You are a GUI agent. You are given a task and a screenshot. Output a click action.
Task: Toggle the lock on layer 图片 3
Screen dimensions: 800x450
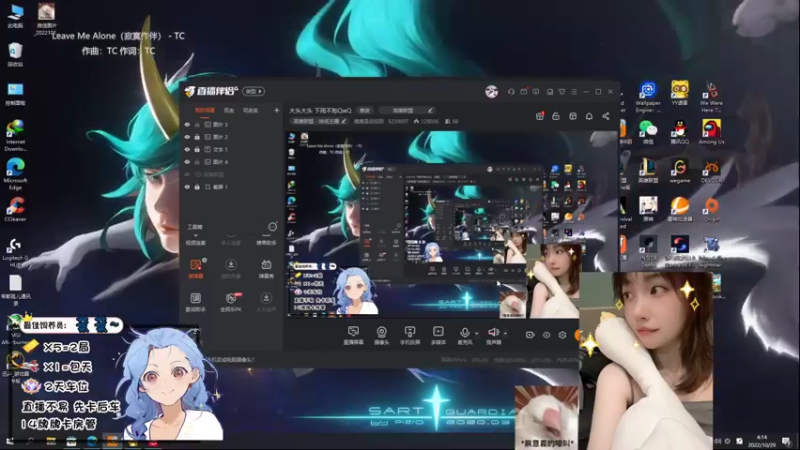(x=197, y=124)
